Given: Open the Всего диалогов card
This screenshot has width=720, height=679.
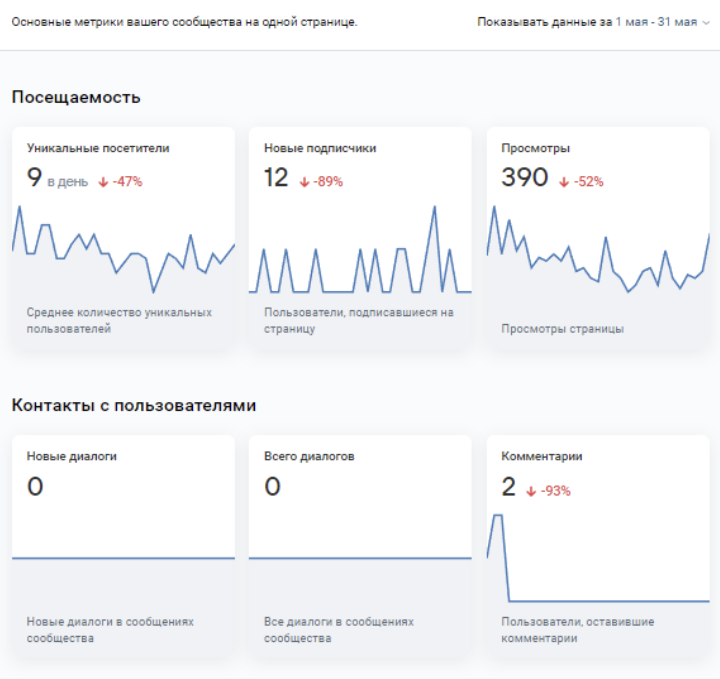Looking at the screenshot, I should (360, 545).
